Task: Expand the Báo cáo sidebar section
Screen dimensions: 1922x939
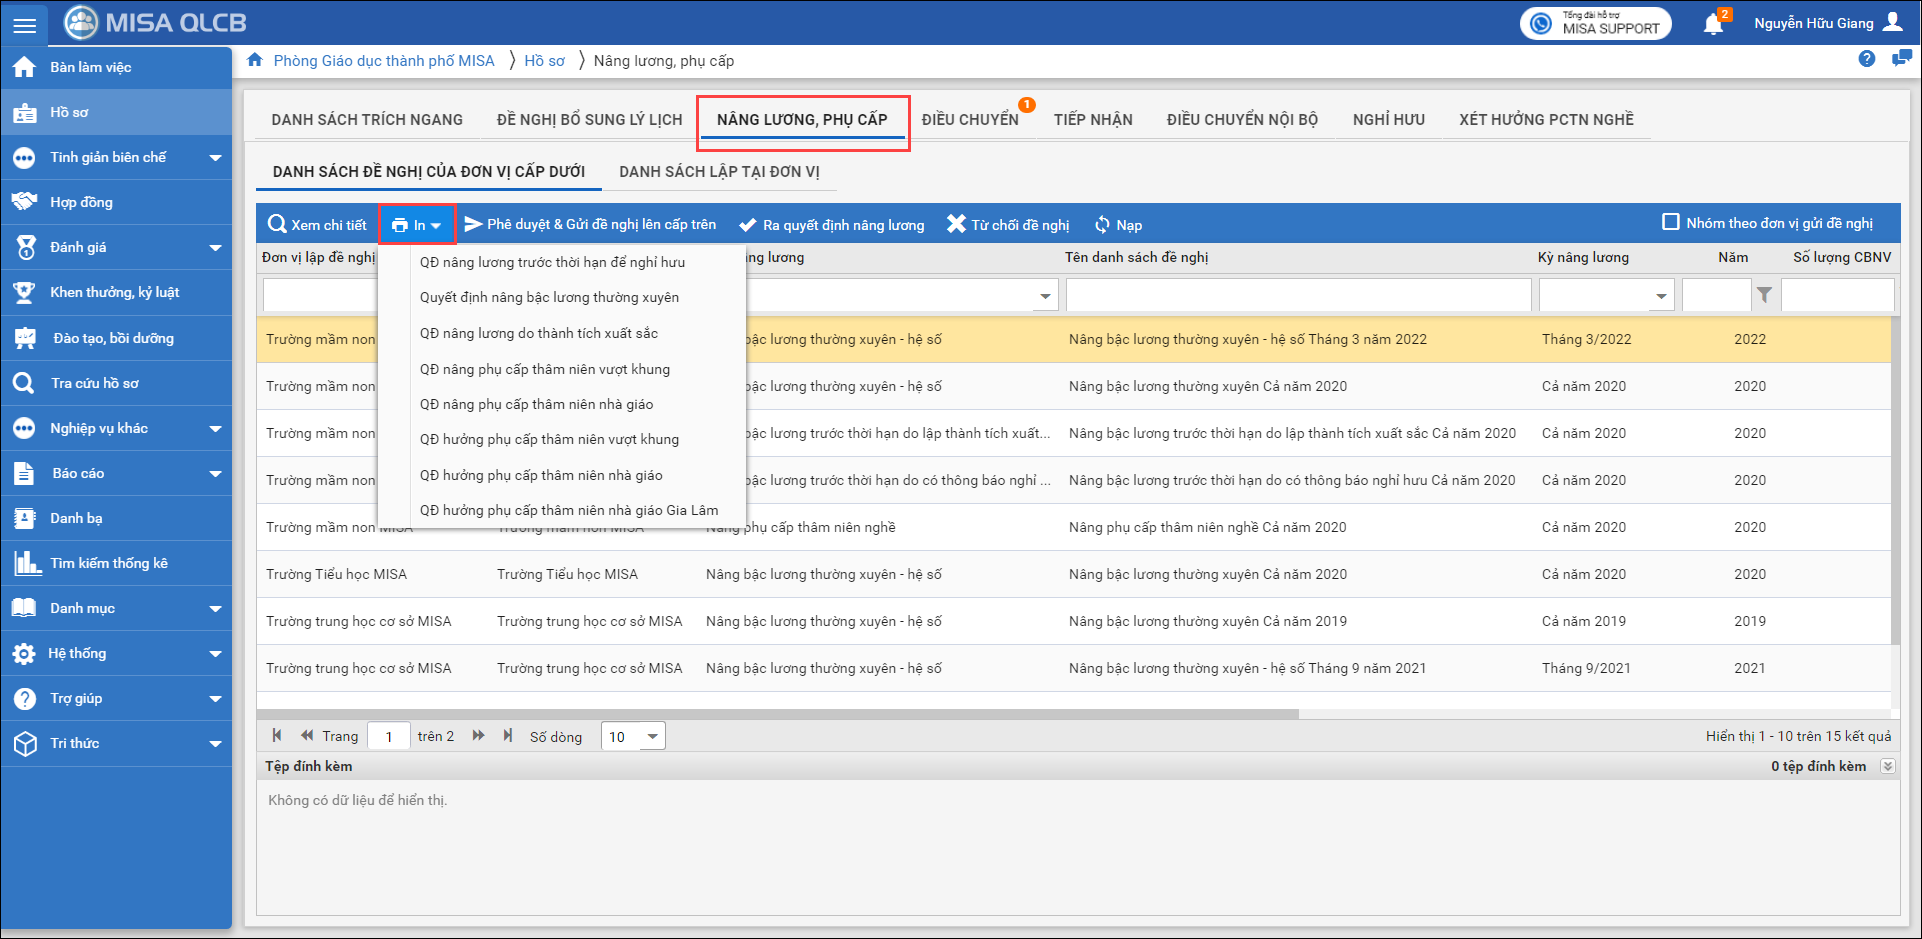Action: tap(215, 474)
